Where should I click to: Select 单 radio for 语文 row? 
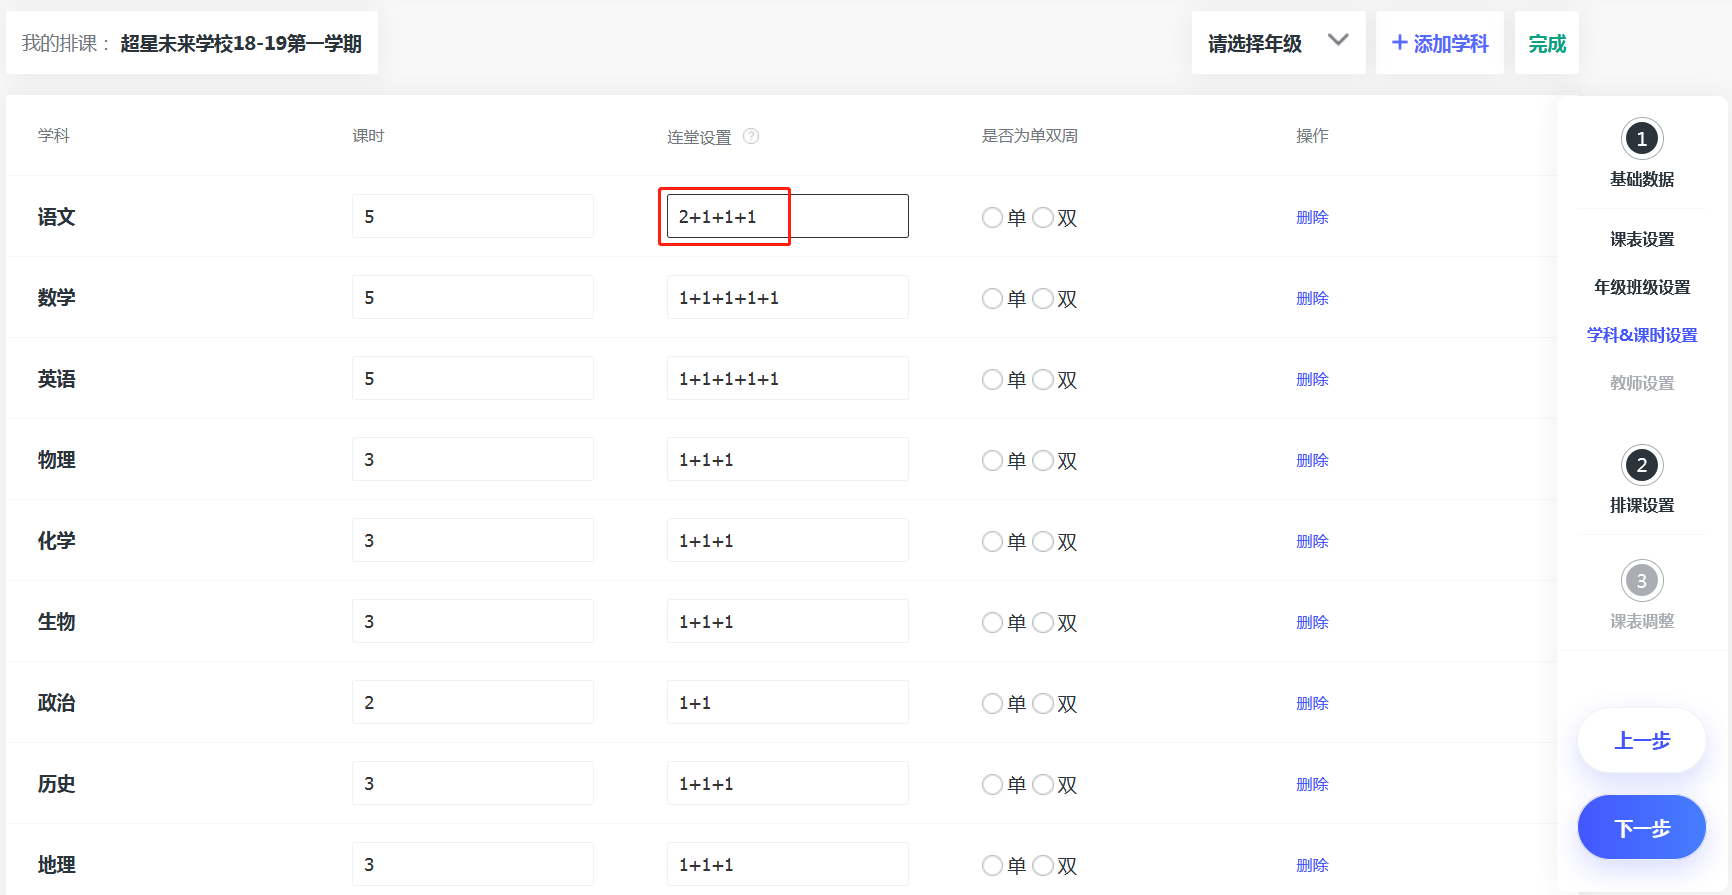tap(992, 218)
